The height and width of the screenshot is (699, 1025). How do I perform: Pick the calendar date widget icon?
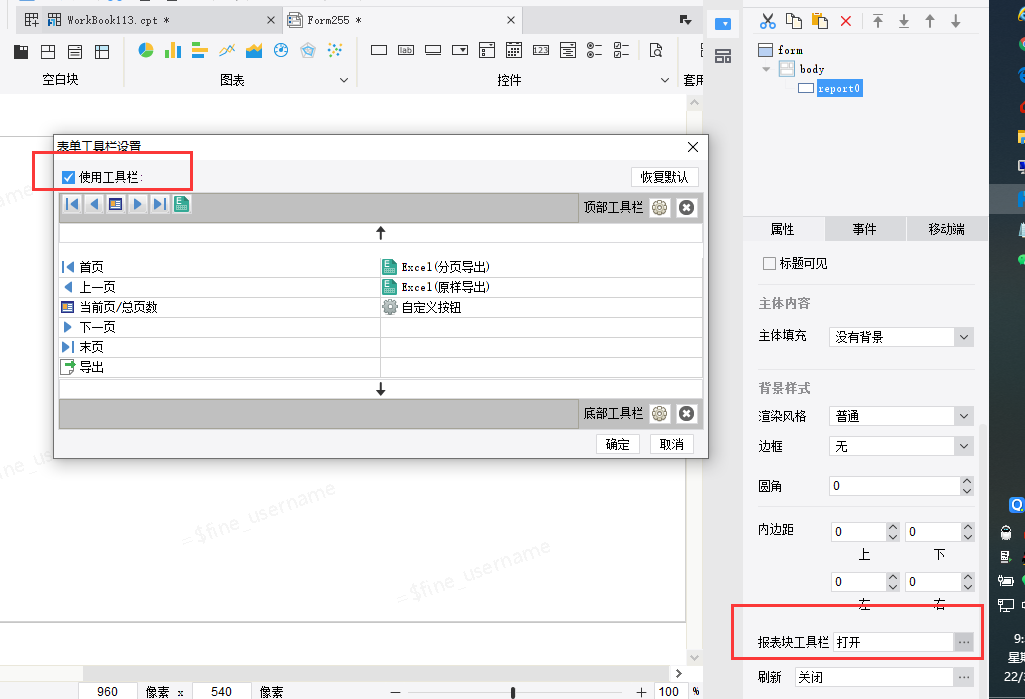click(x=514, y=50)
